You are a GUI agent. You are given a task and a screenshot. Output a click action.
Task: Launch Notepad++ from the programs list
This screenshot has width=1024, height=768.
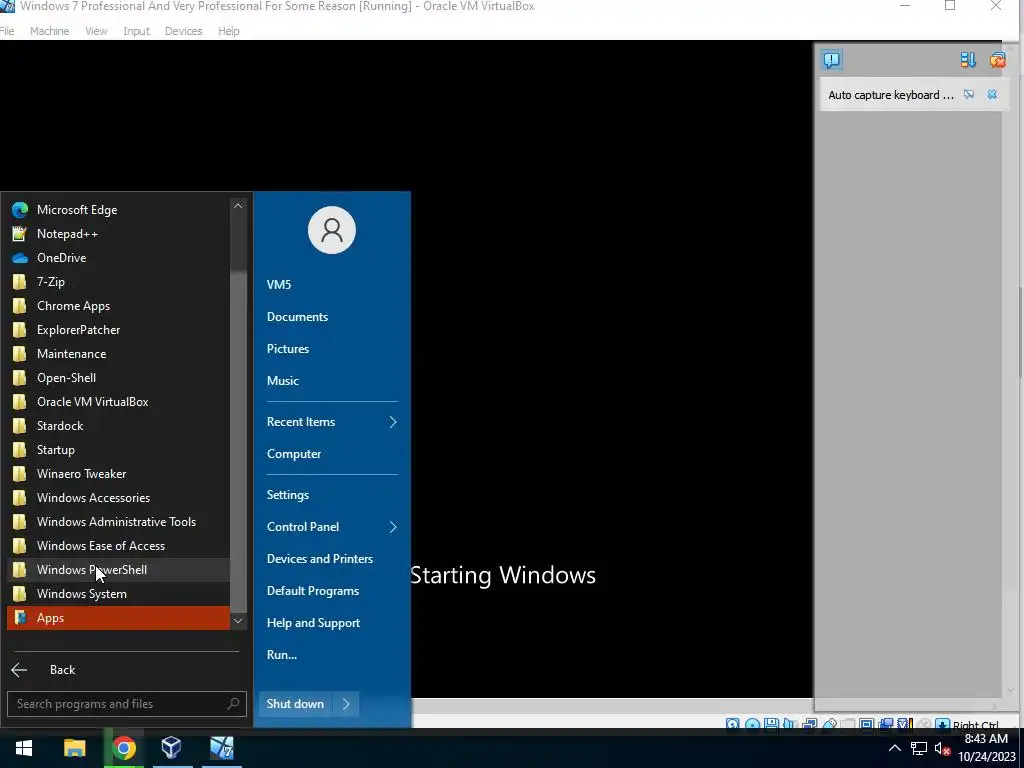click(x=118, y=234)
